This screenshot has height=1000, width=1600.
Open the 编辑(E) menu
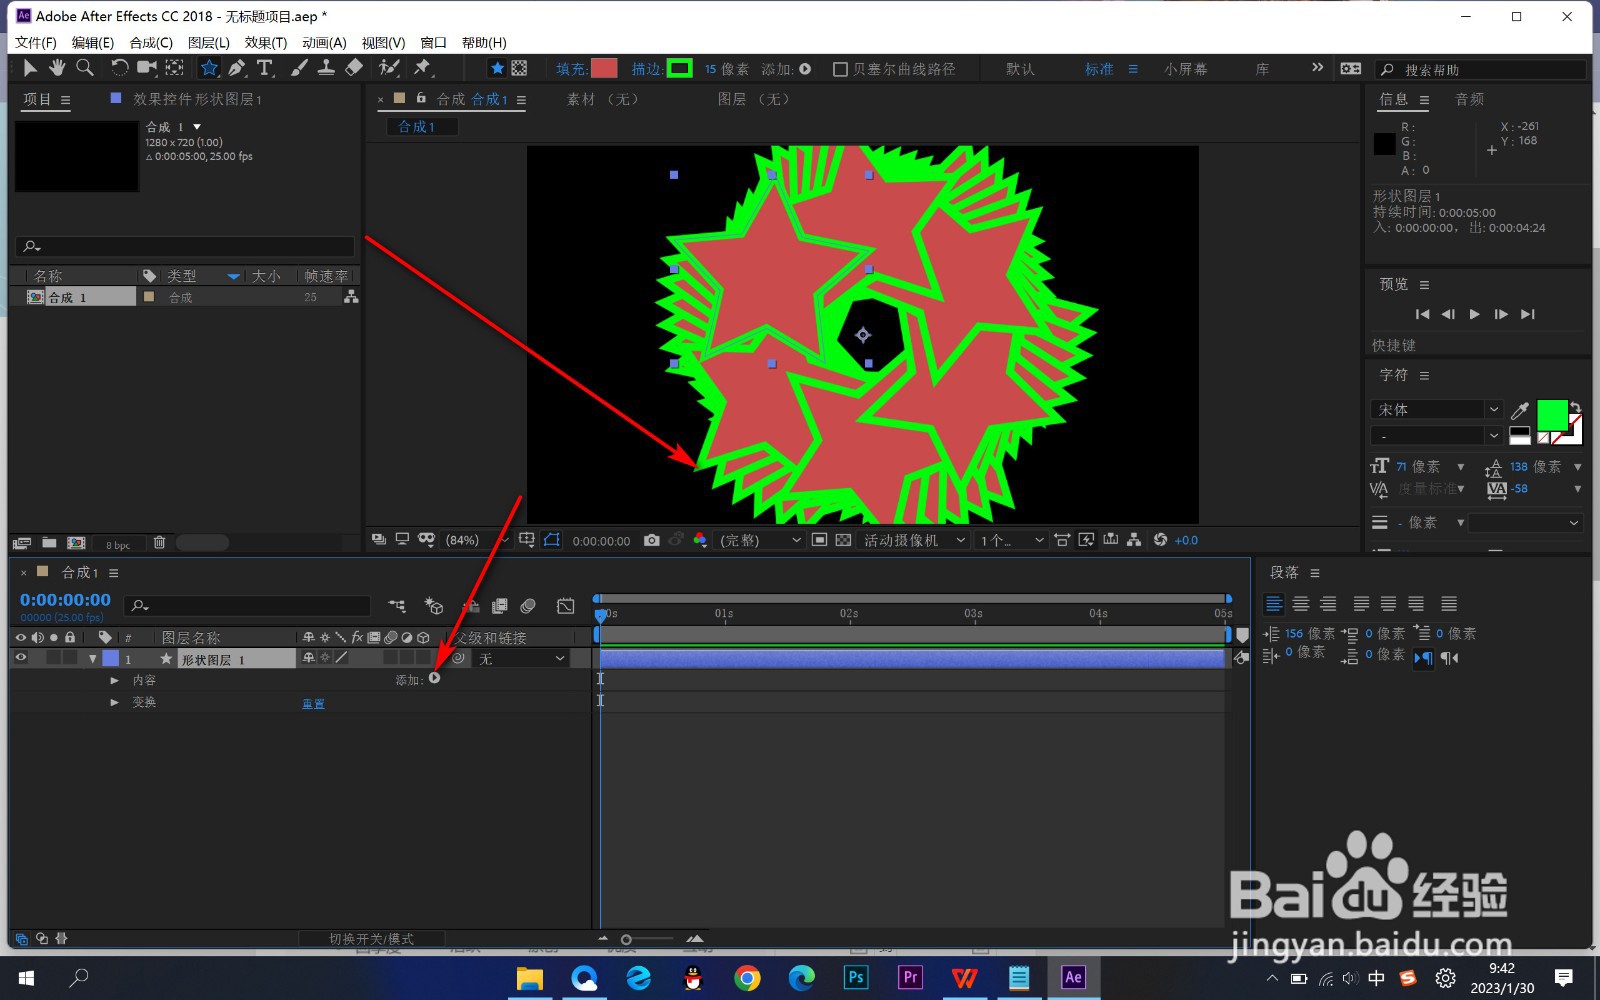coord(93,43)
